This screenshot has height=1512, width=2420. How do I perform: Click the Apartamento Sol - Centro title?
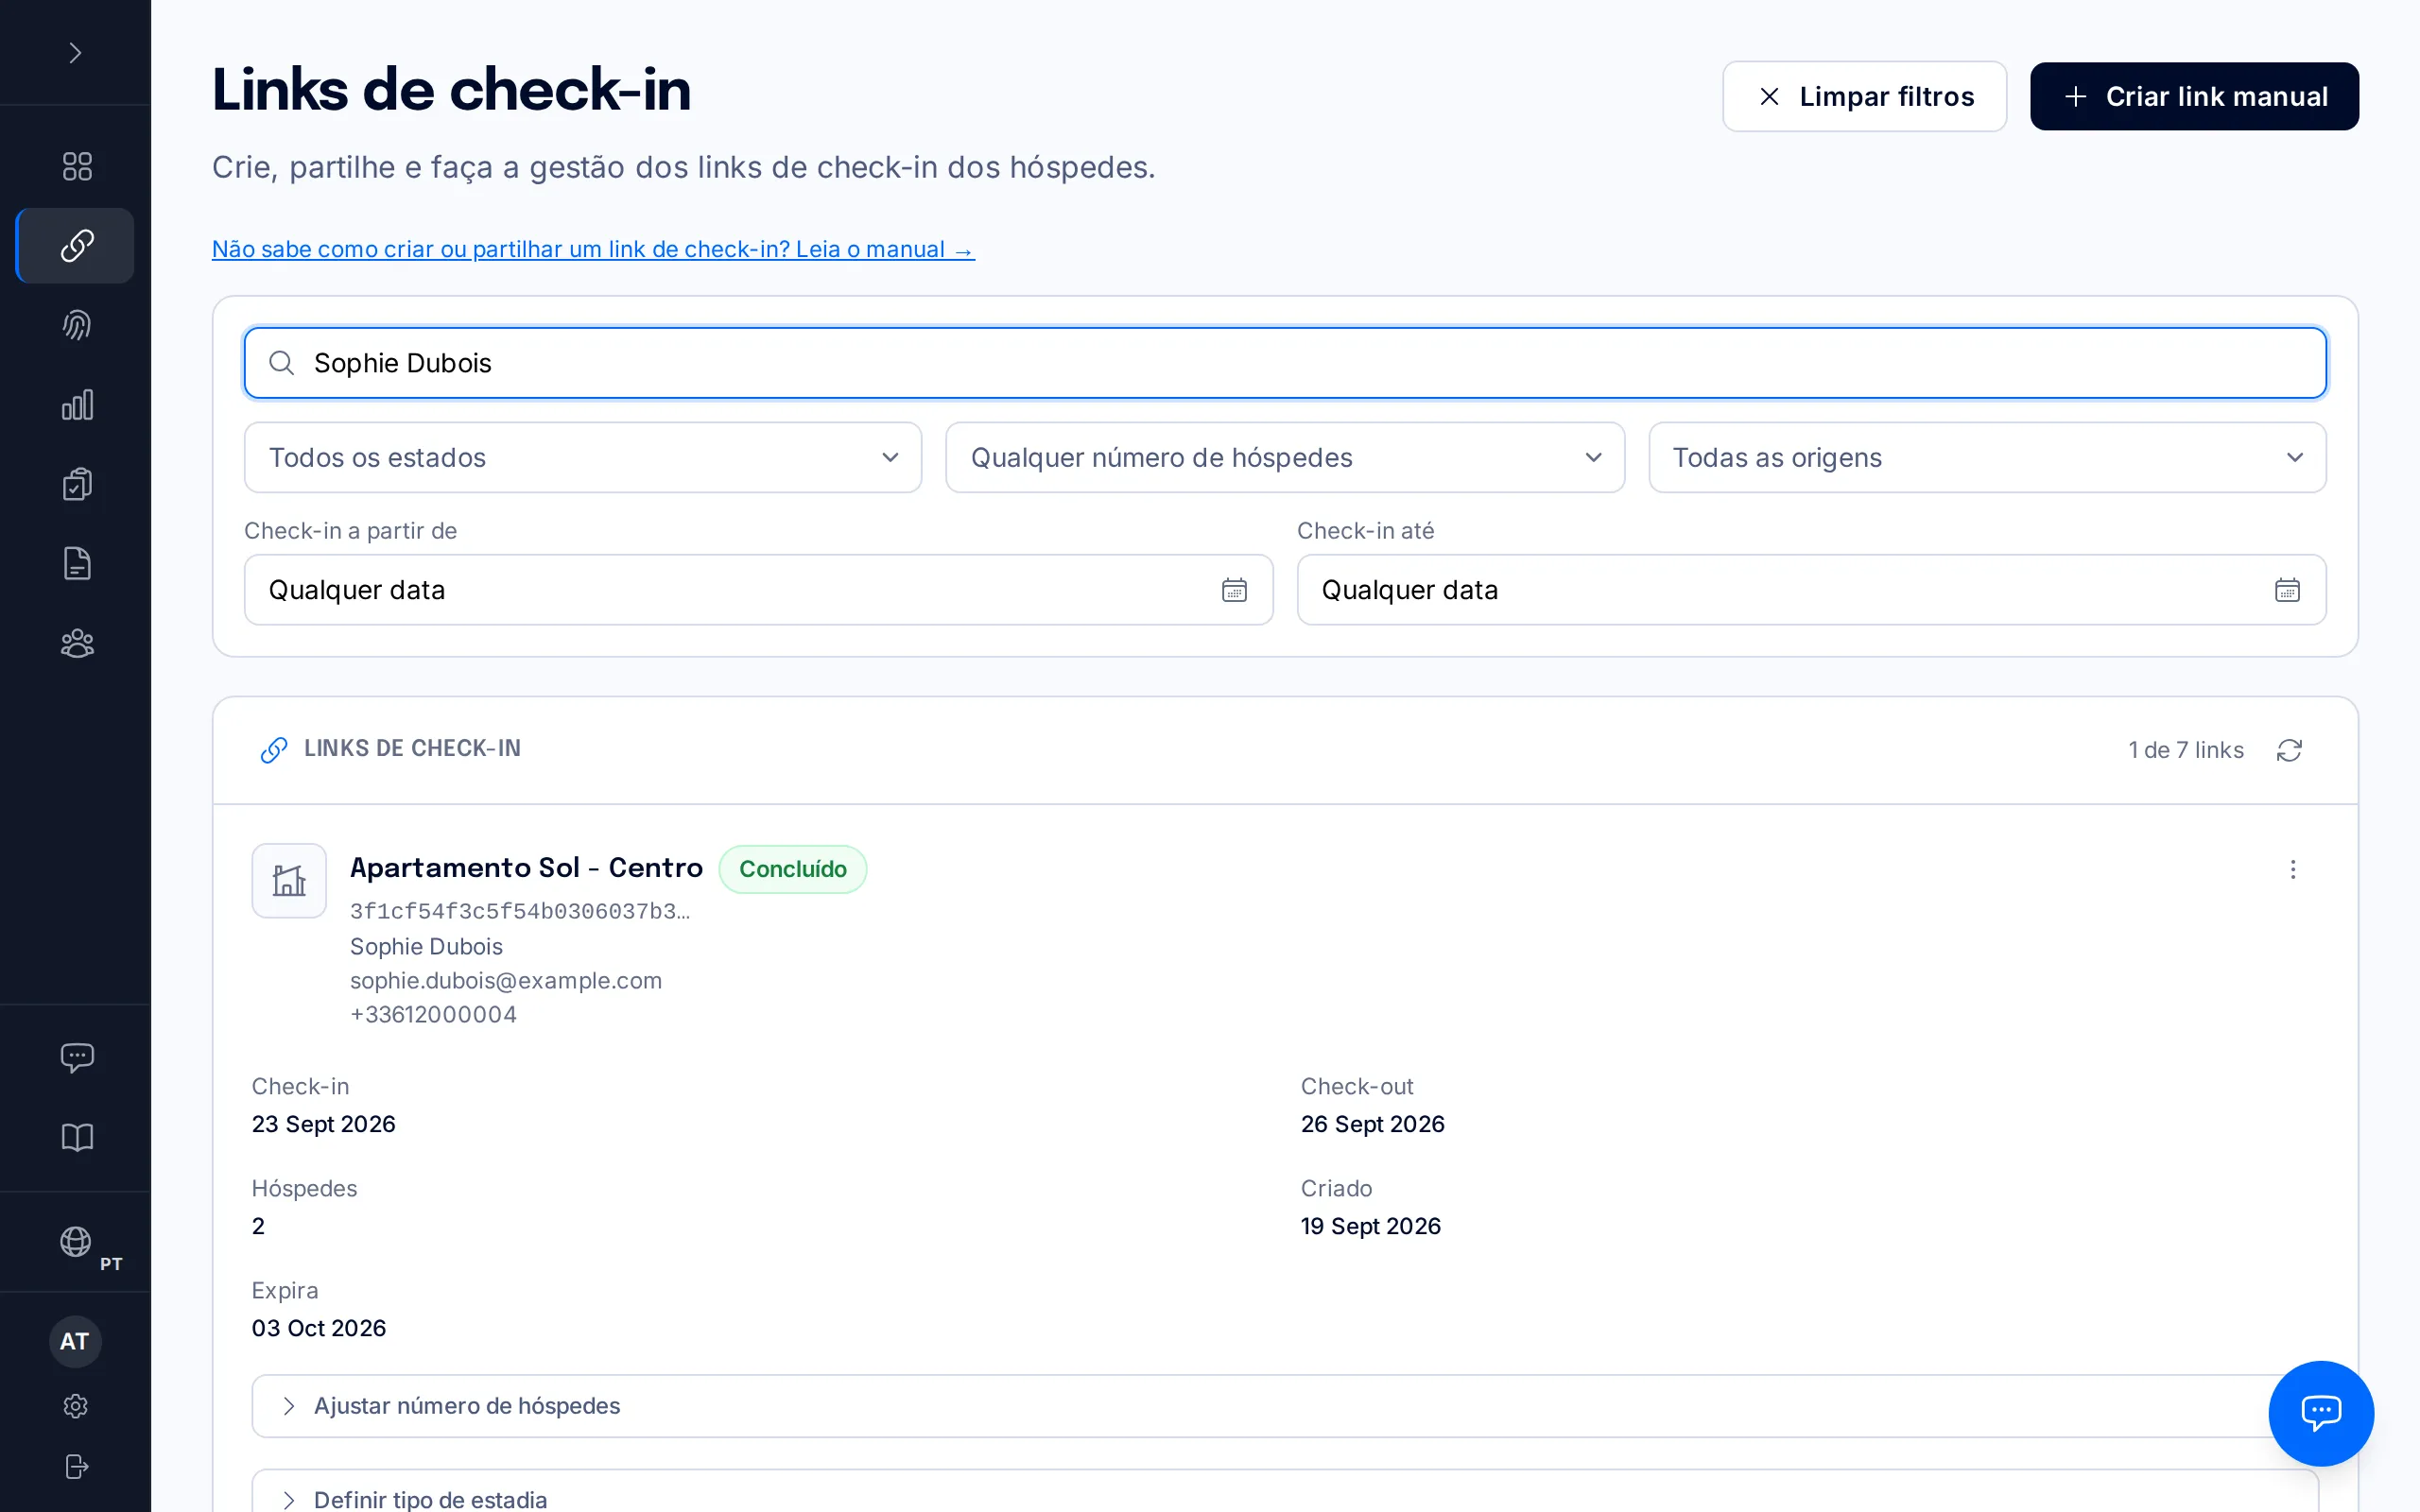(526, 867)
